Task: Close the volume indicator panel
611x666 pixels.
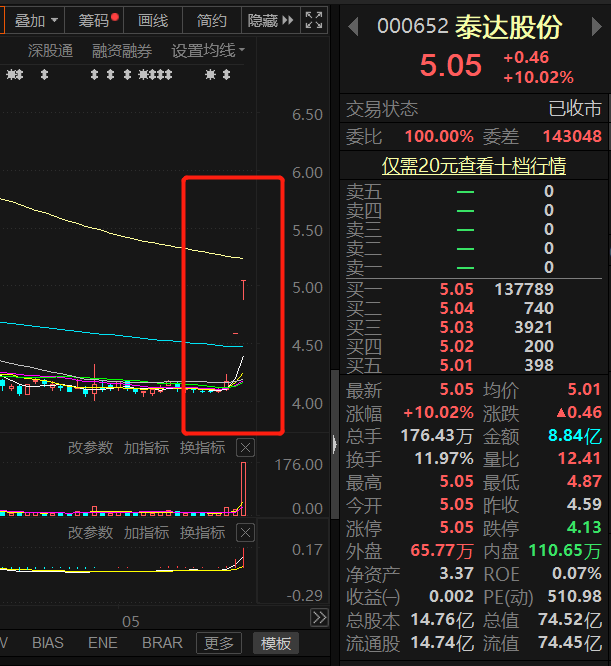Action: click(245, 448)
